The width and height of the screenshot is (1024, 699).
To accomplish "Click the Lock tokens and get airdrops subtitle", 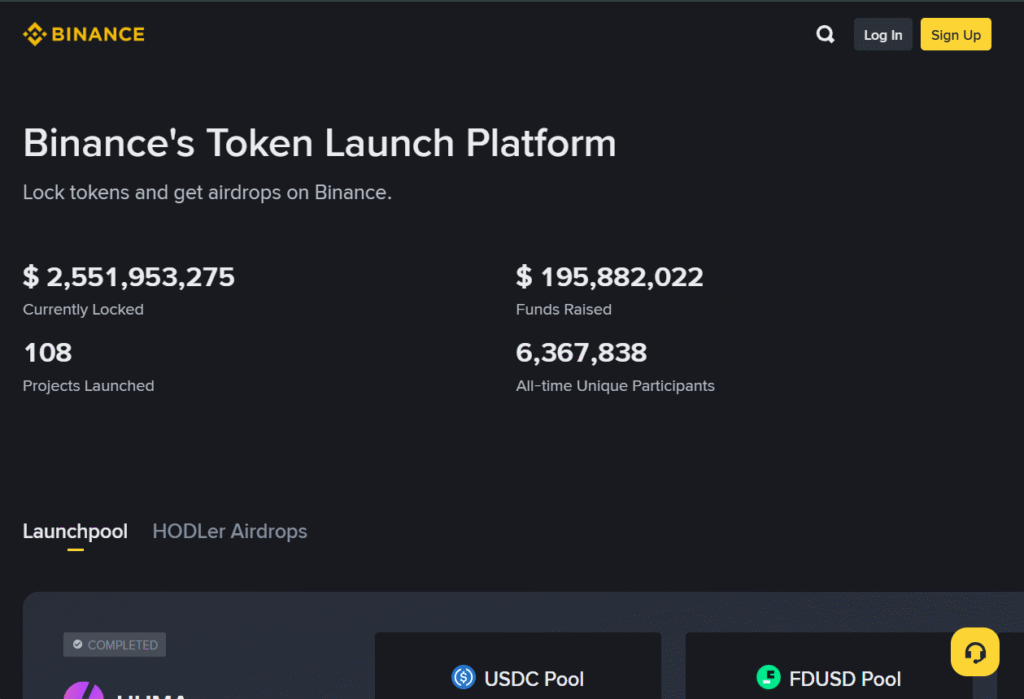I will [x=207, y=193].
